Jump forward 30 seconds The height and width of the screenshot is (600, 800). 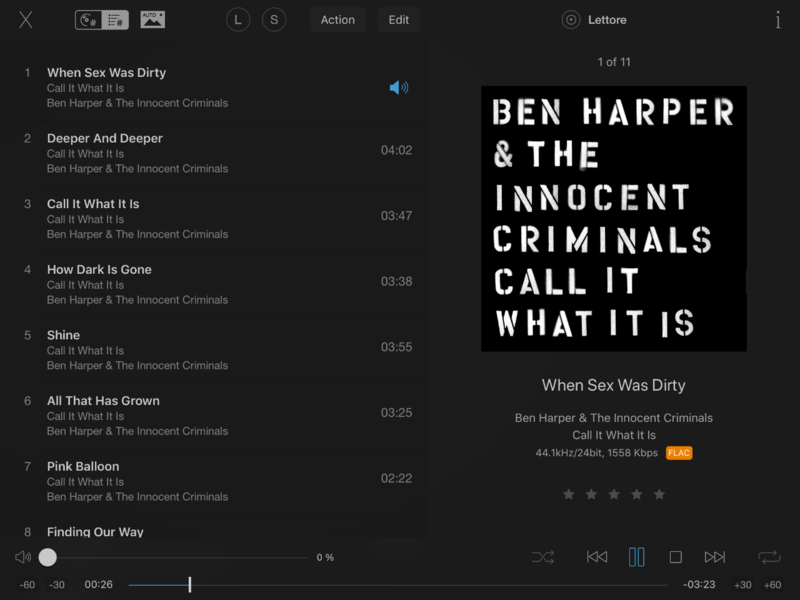[x=743, y=585]
